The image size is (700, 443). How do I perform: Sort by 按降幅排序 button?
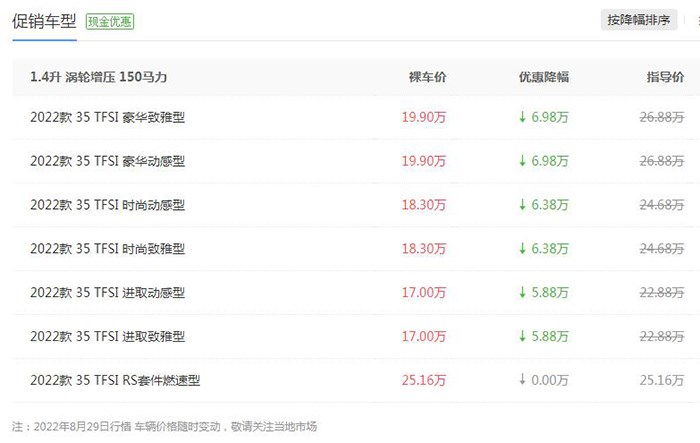[639, 20]
